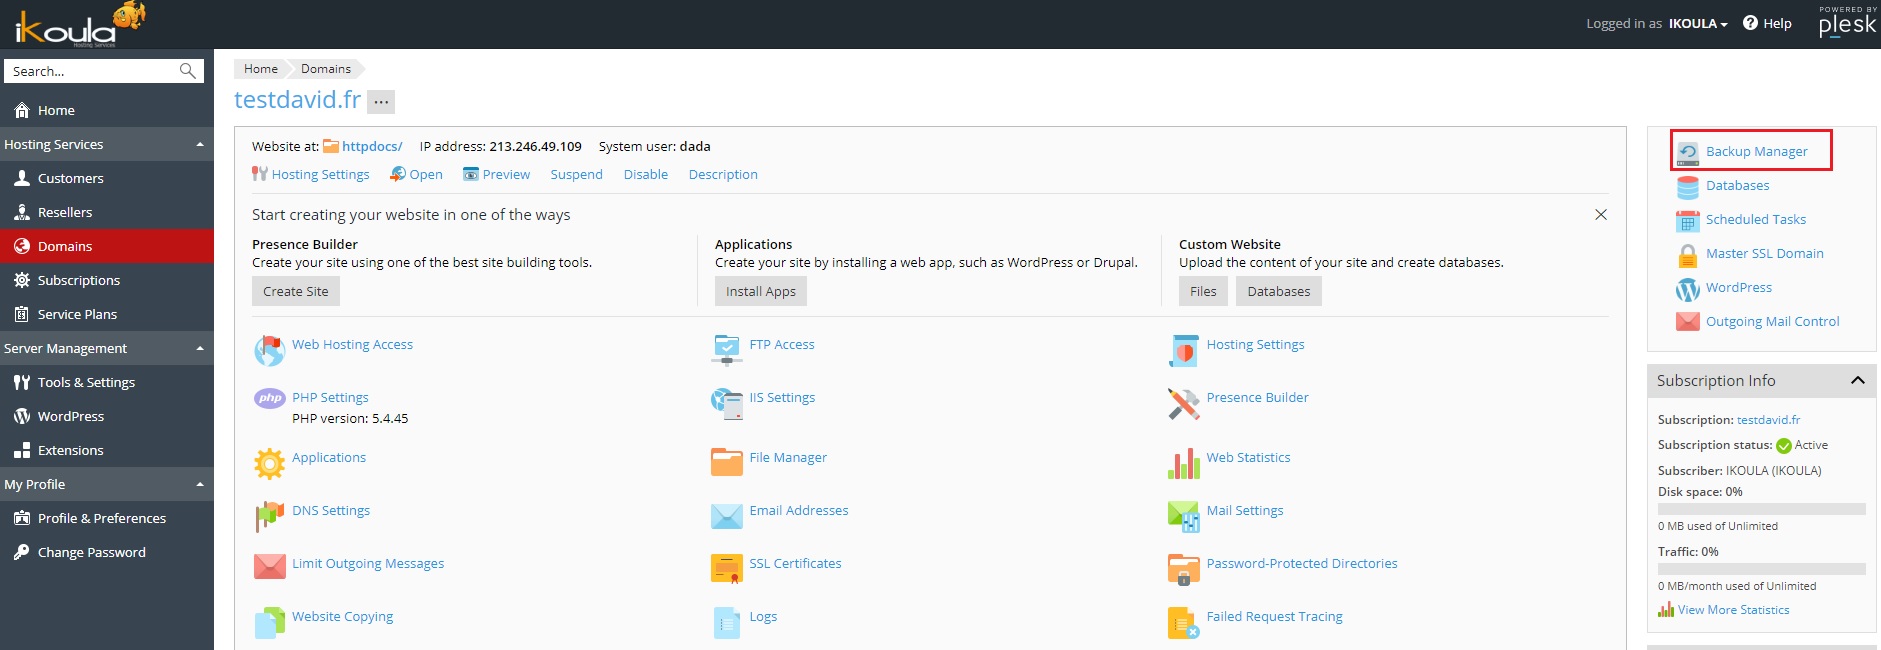Open the Presence Builder tools icon
The height and width of the screenshot is (650, 1881).
(1184, 403)
